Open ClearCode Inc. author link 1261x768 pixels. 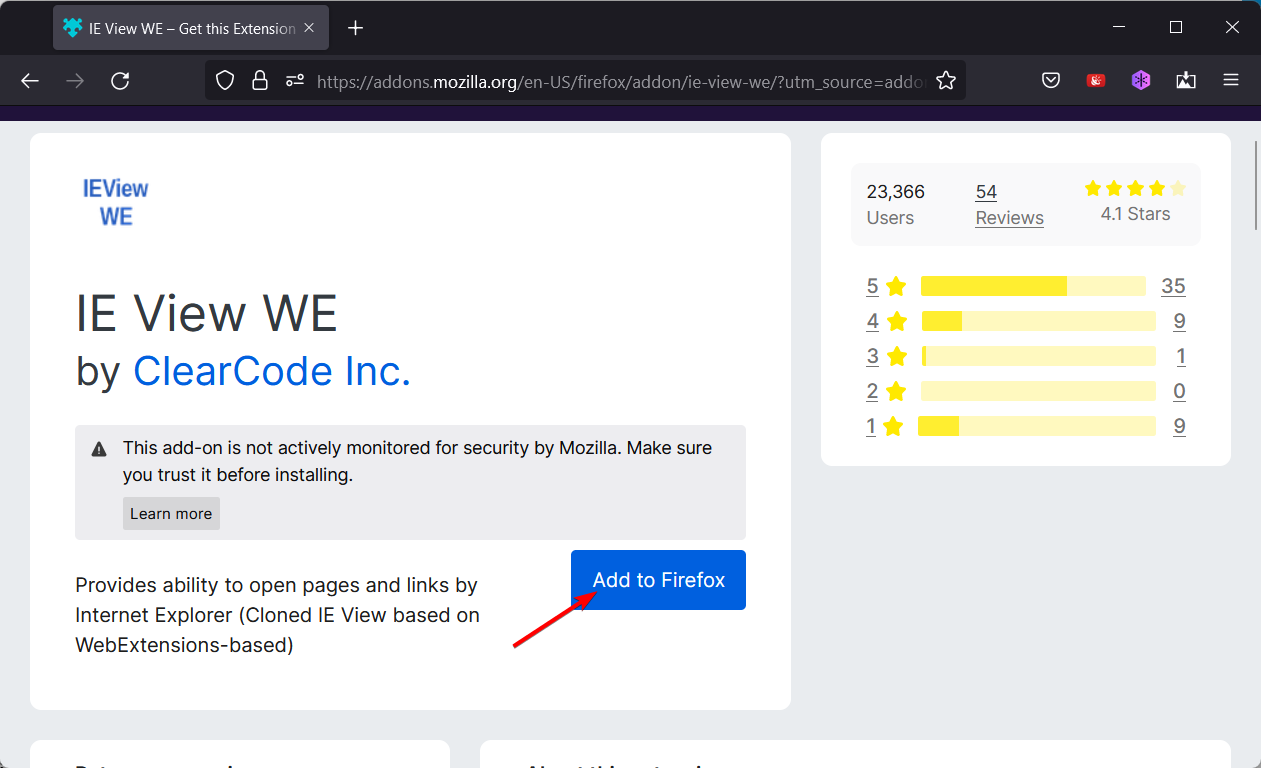[272, 371]
